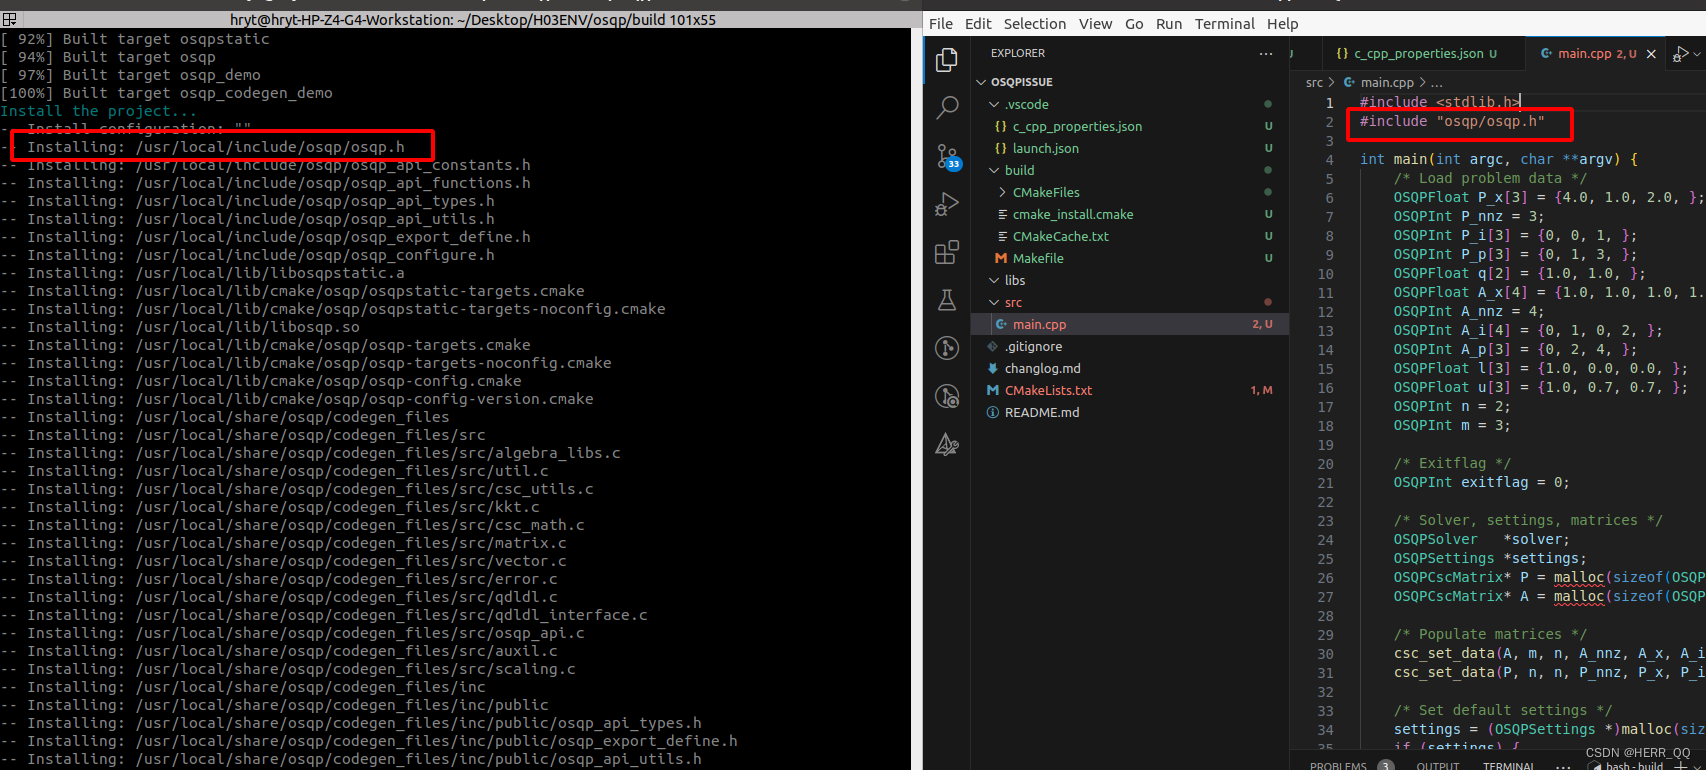The image size is (1706, 770).
Task: Open the Selection menu
Action: click(x=1035, y=24)
